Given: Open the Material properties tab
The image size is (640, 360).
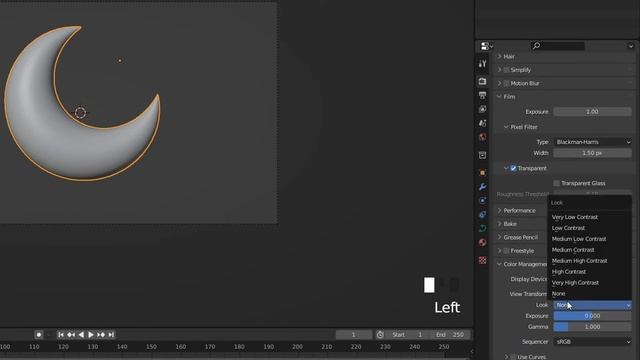Looking at the screenshot, I should coord(482,242).
